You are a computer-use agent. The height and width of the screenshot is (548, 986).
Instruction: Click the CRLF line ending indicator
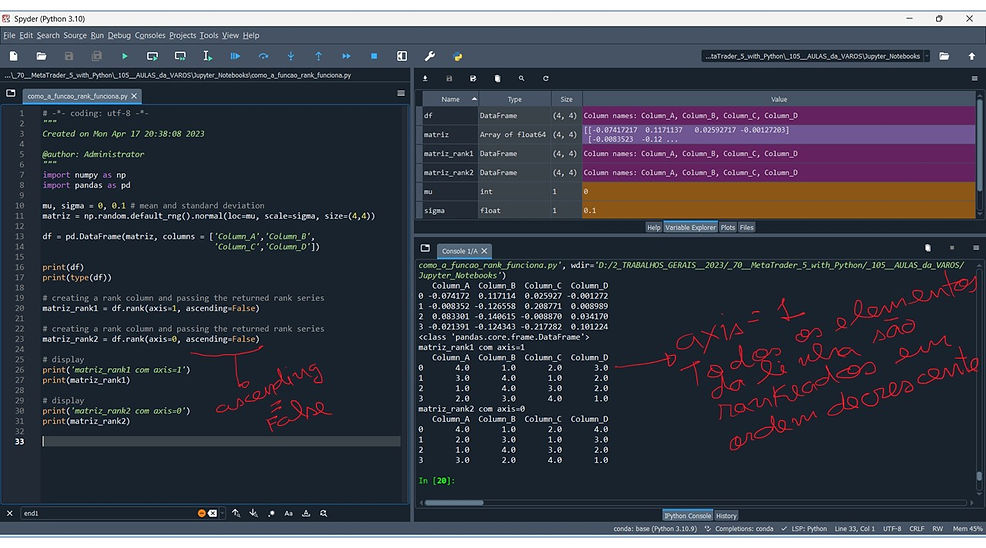pos(916,528)
